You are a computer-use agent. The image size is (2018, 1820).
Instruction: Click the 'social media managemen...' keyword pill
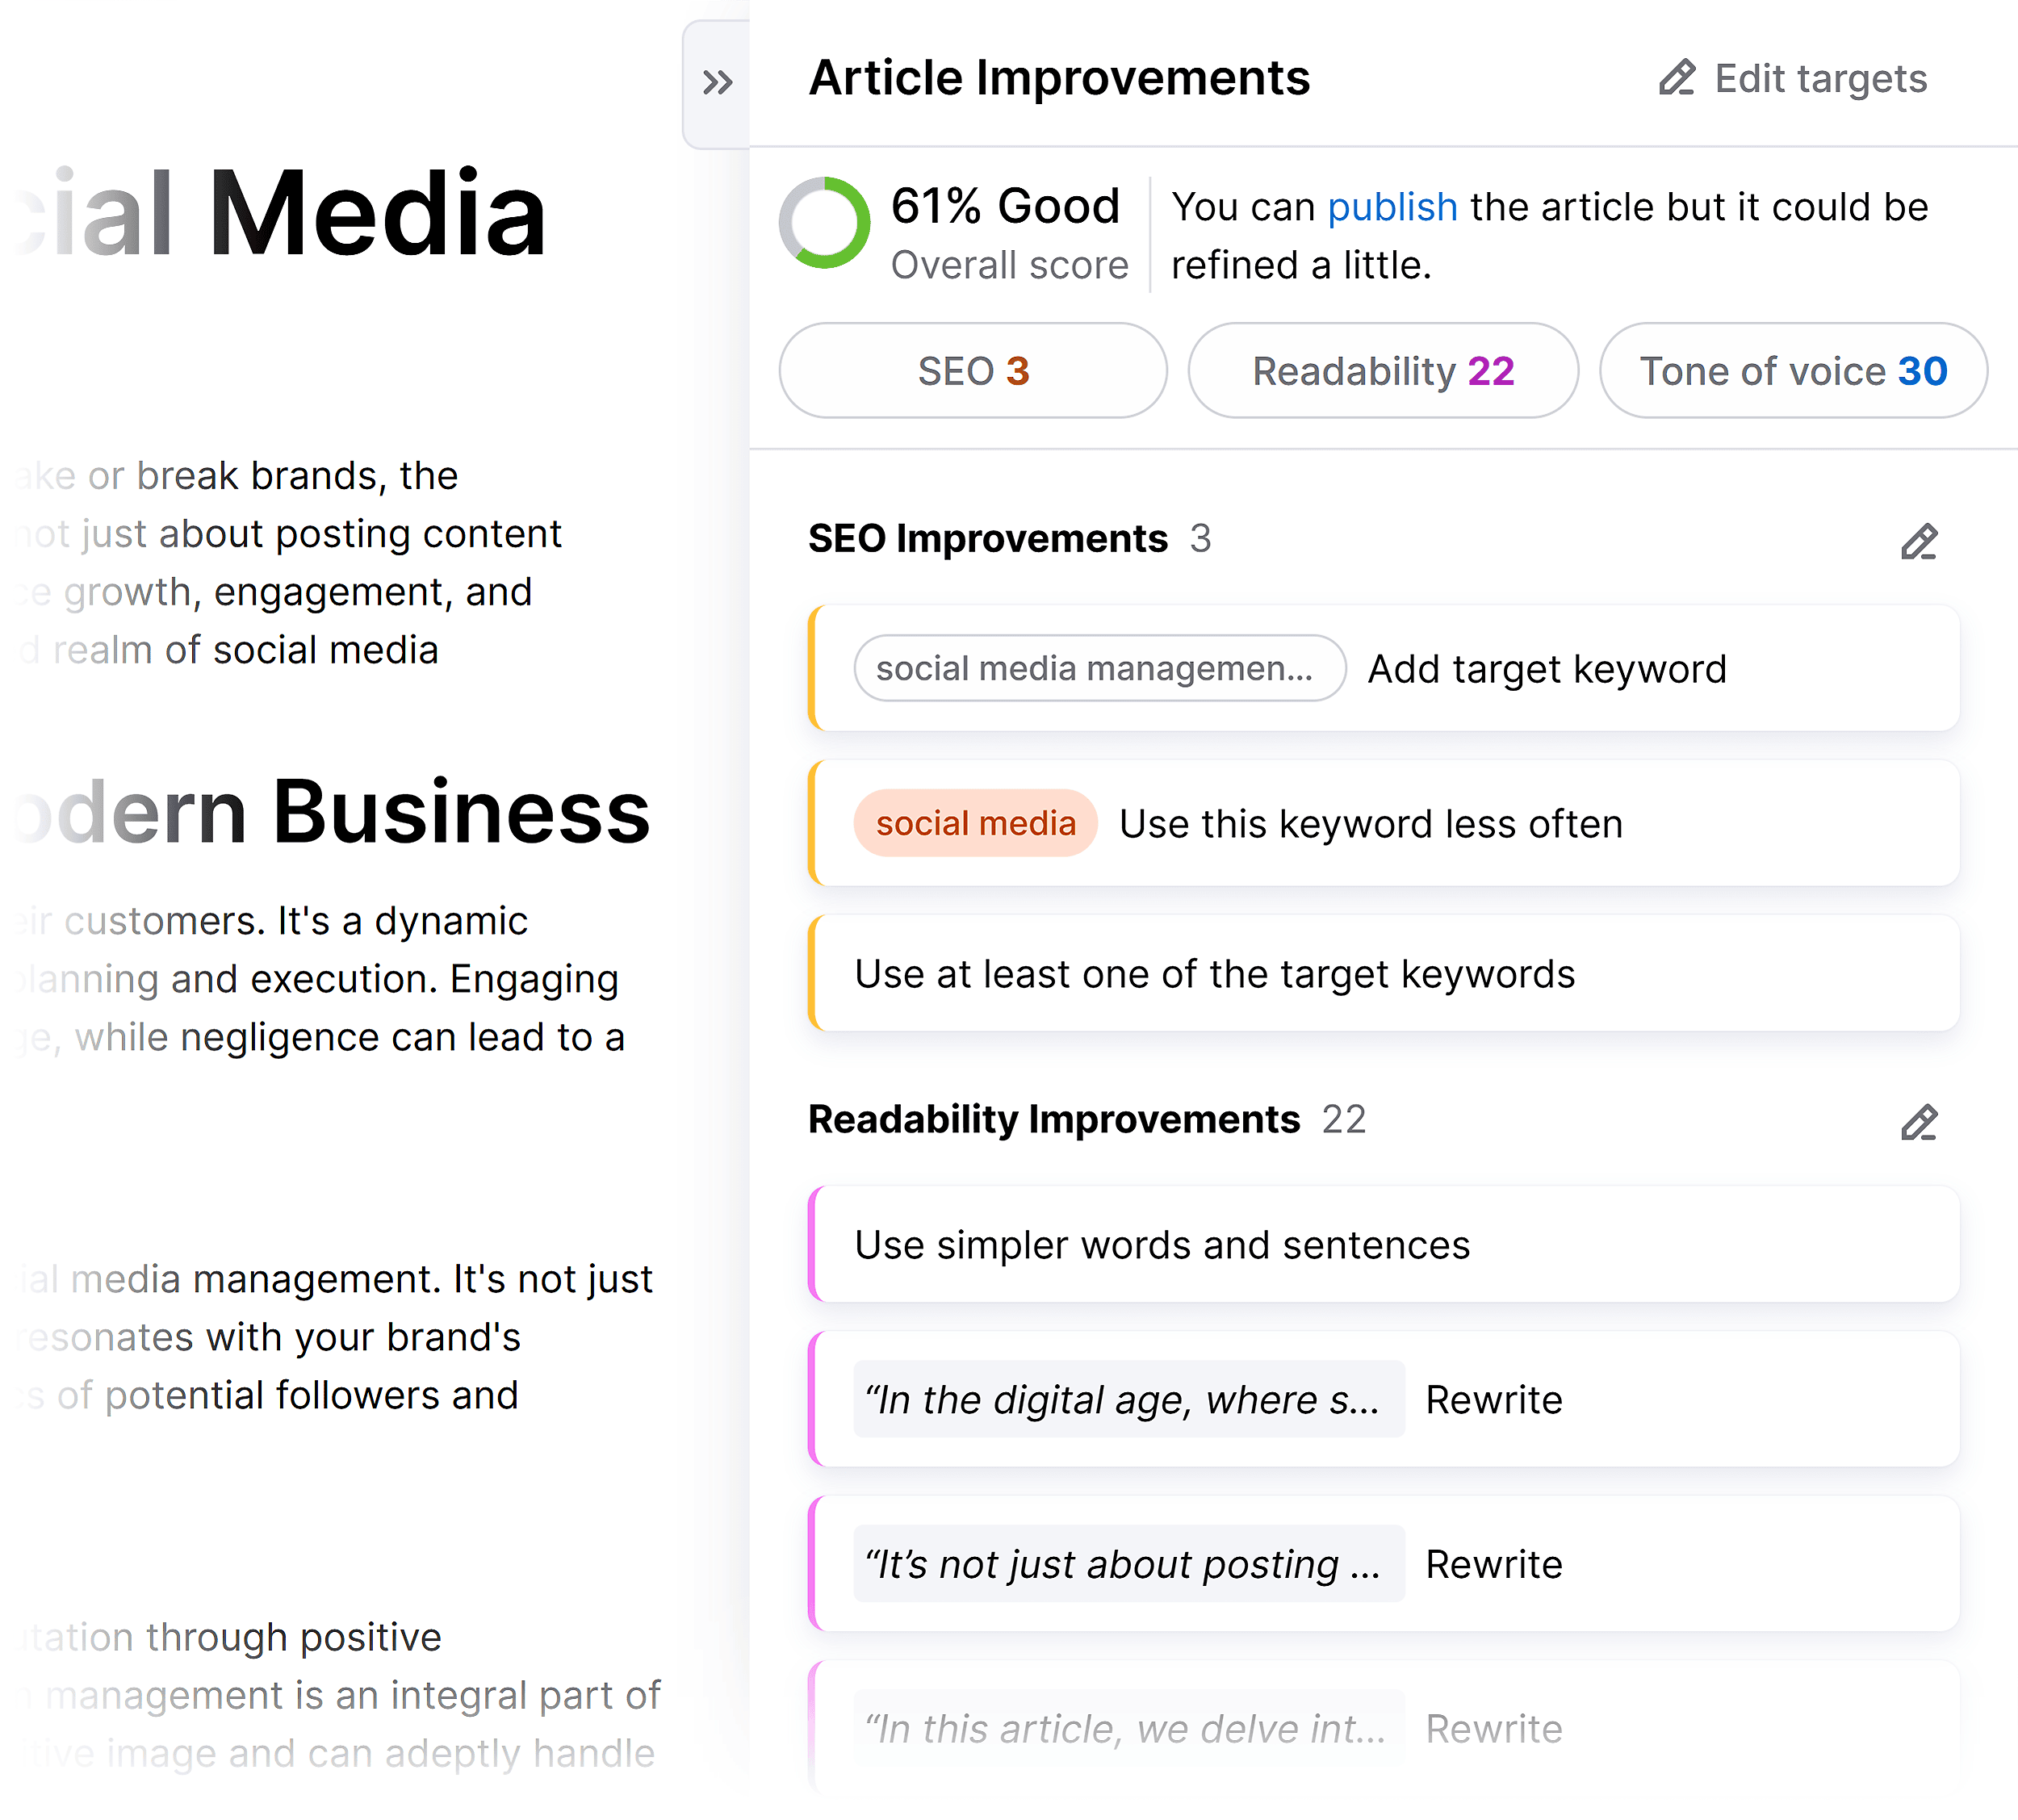coord(1099,669)
